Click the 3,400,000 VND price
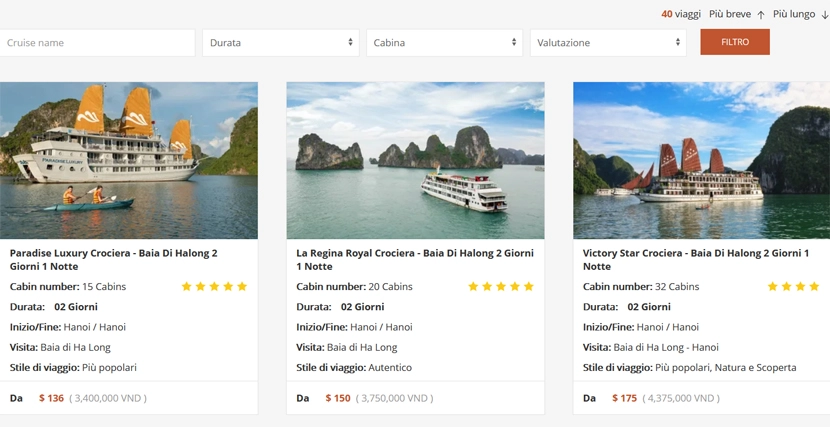This screenshot has width=830, height=427. [108, 398]
